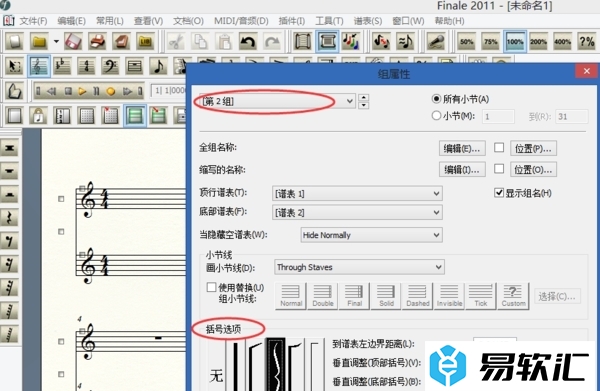Toggle 显示组名 checkbox
This screenshot has width=600, height=391.
(x=499, y=192)
